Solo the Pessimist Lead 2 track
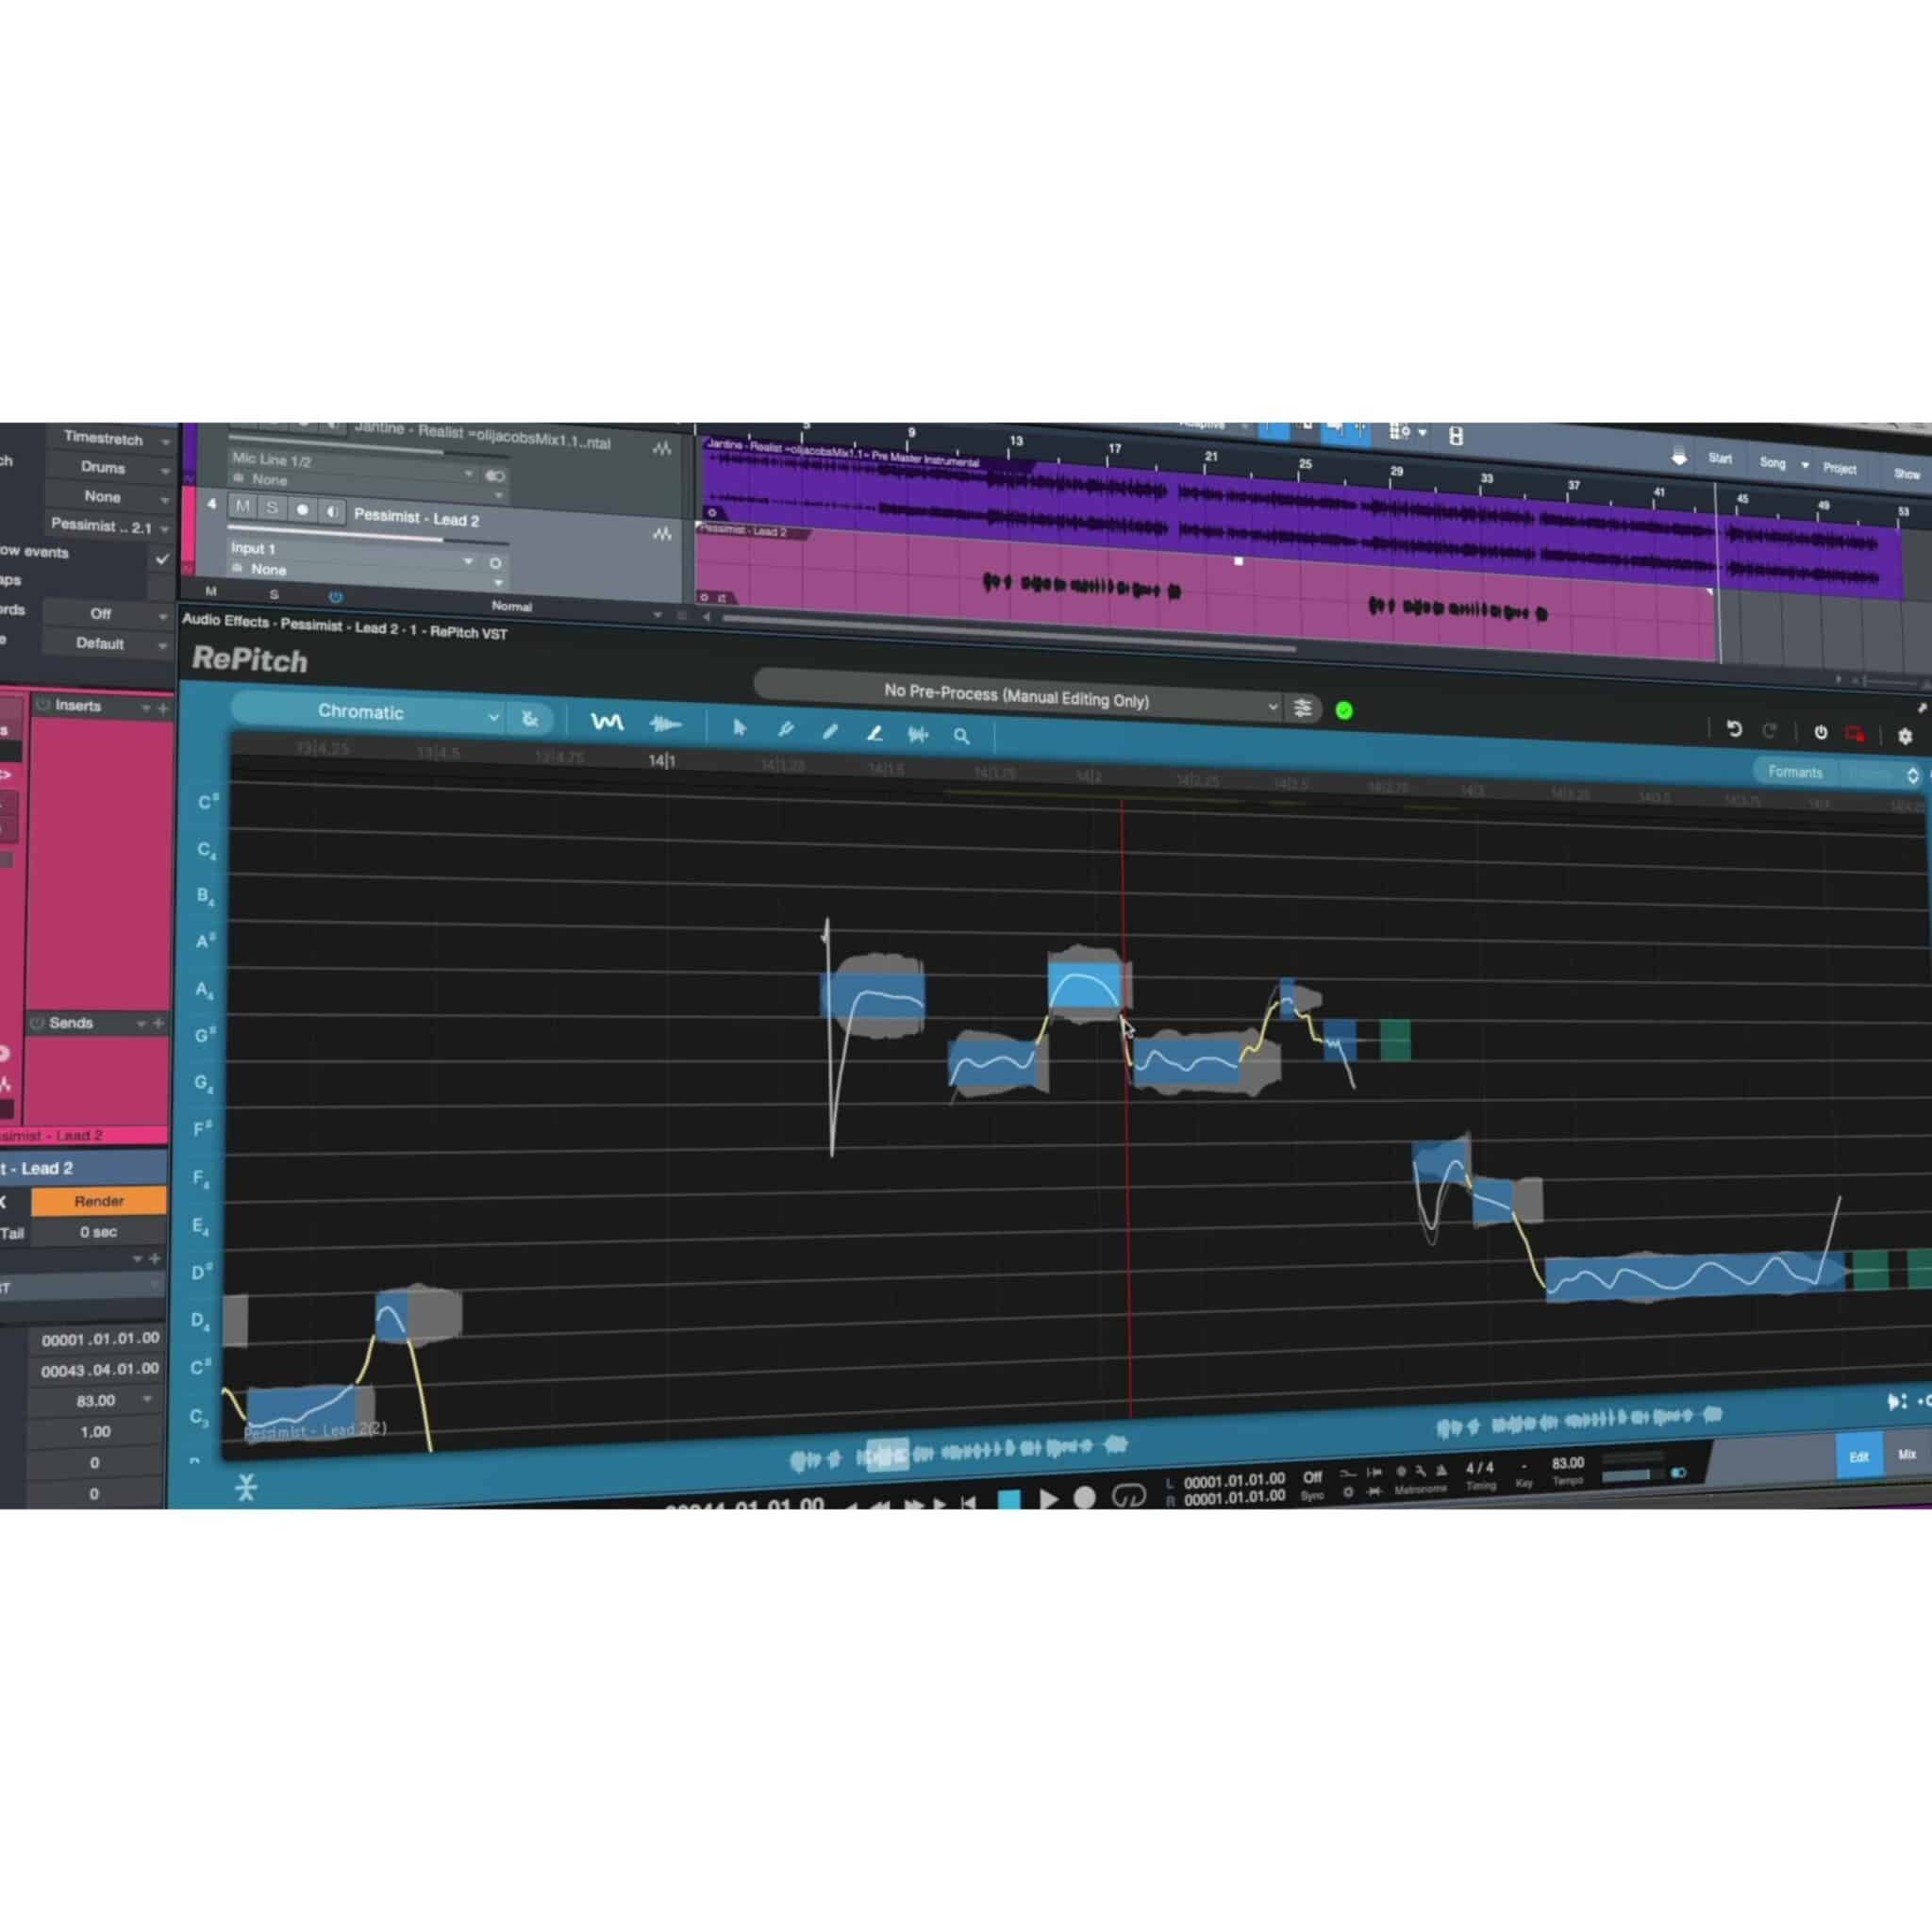 (272, 508)
